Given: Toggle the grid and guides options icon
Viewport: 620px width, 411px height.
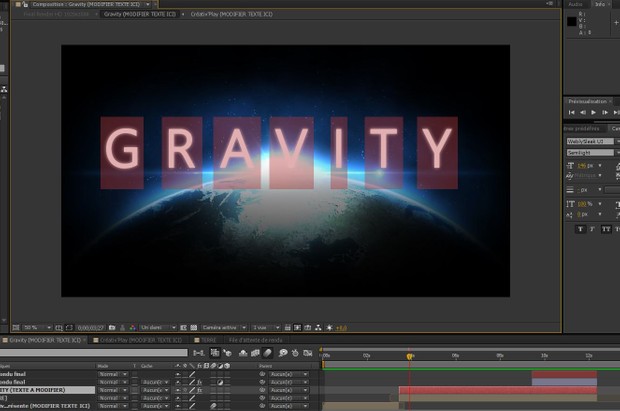Looking at the screenshot, I should (59, 328).
